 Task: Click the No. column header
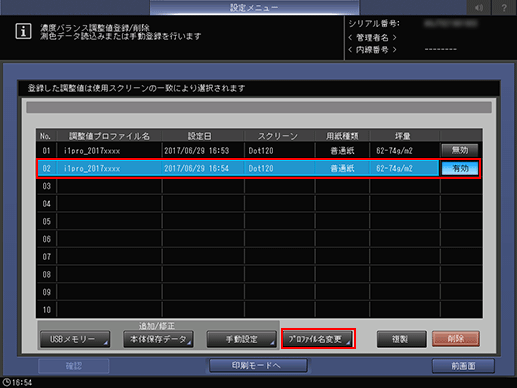click(x=45, y=136)
